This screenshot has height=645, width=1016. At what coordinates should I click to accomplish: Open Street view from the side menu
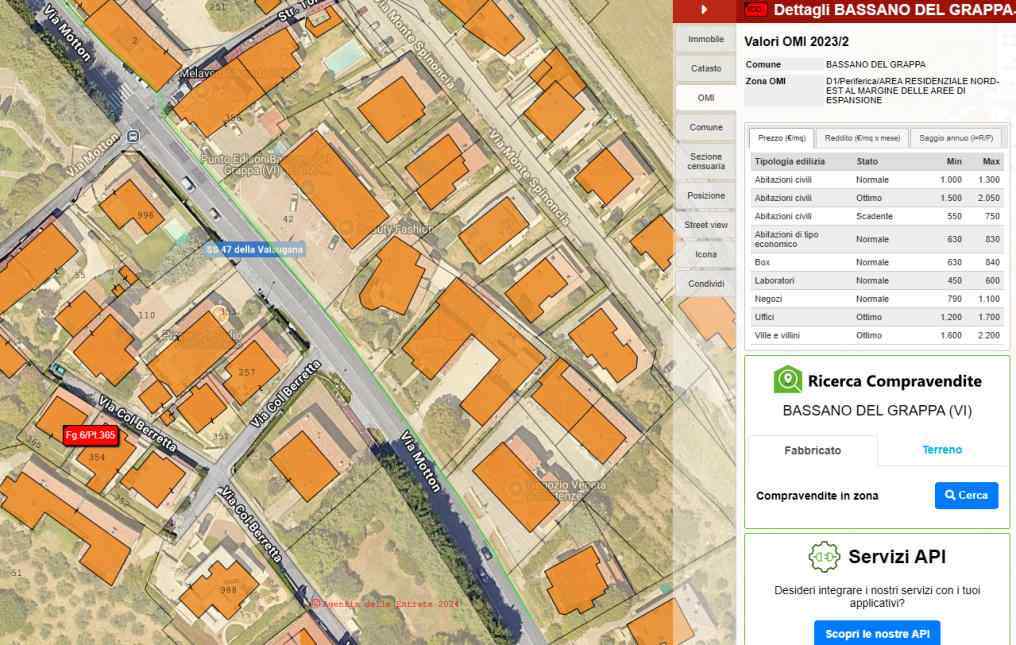tap(706, 225)
